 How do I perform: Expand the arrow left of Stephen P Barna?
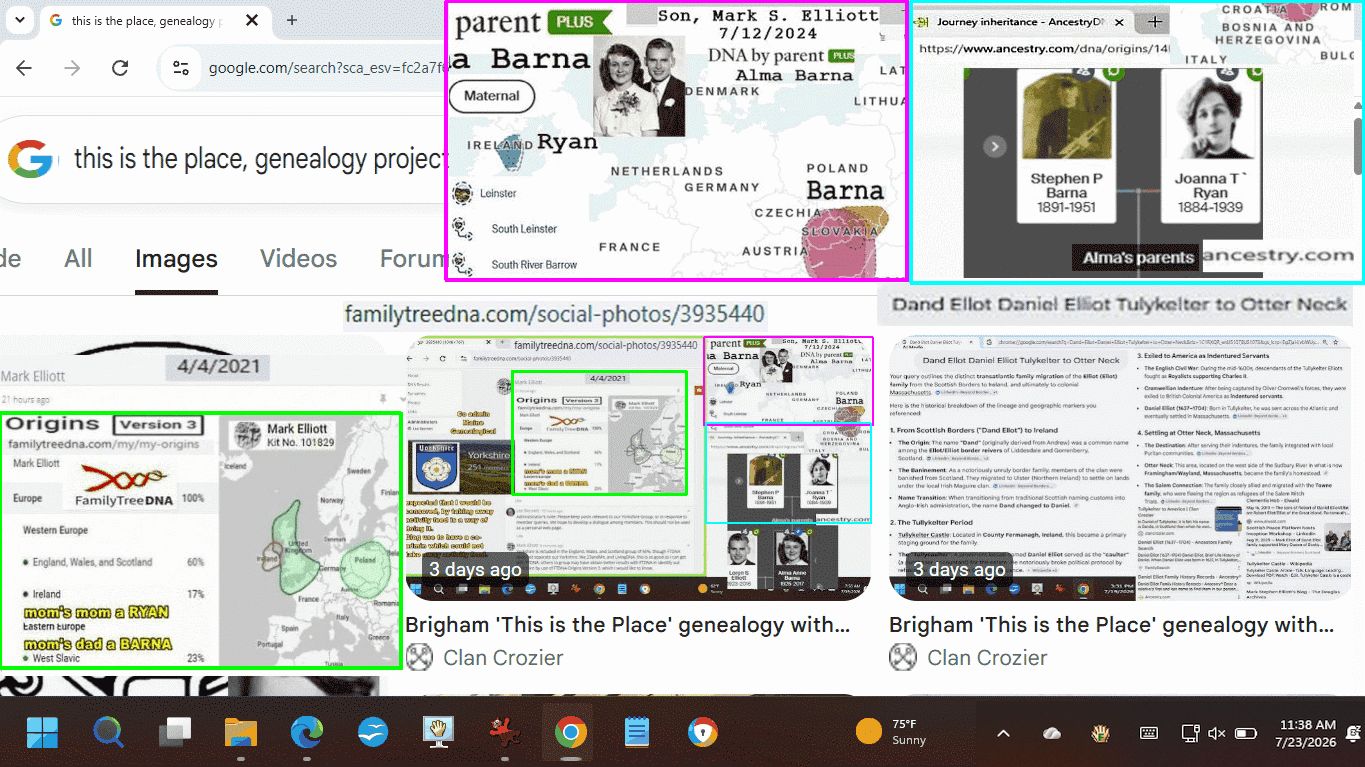[x=994, y=146]
